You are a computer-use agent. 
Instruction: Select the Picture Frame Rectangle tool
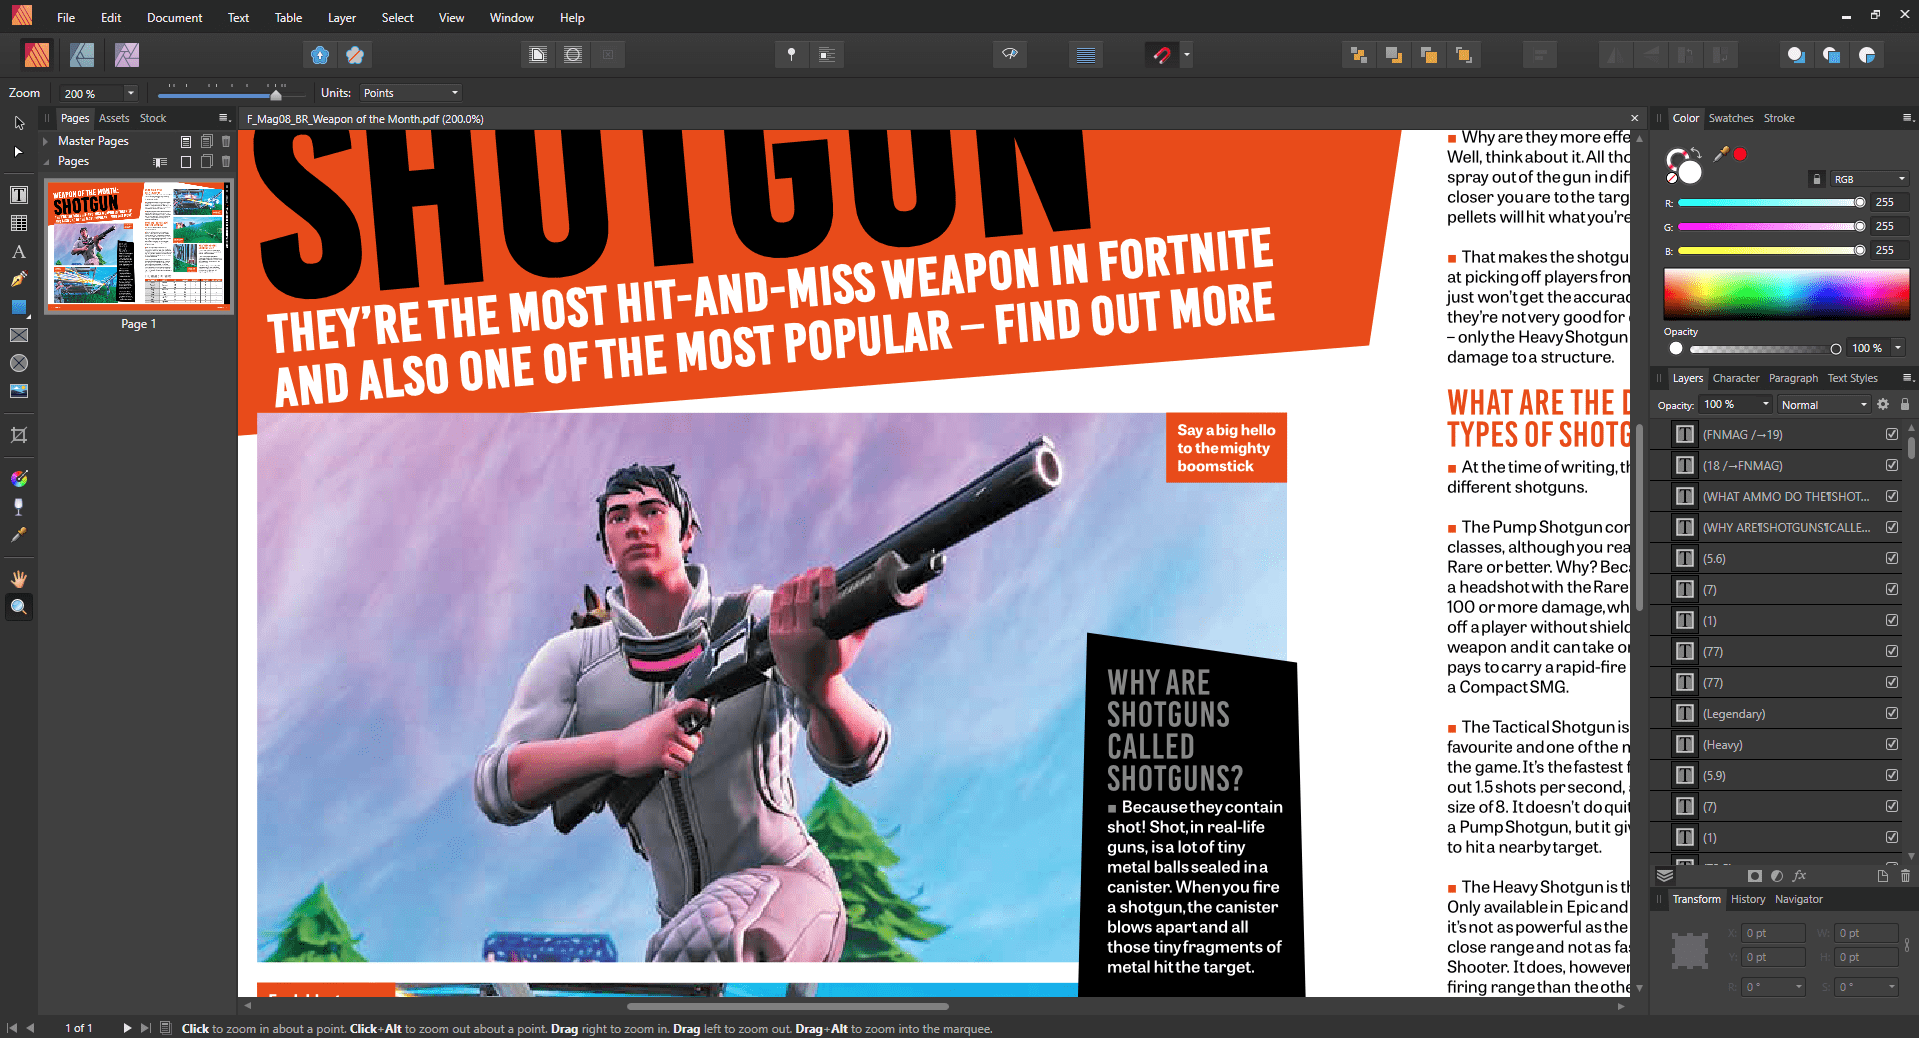19,335
